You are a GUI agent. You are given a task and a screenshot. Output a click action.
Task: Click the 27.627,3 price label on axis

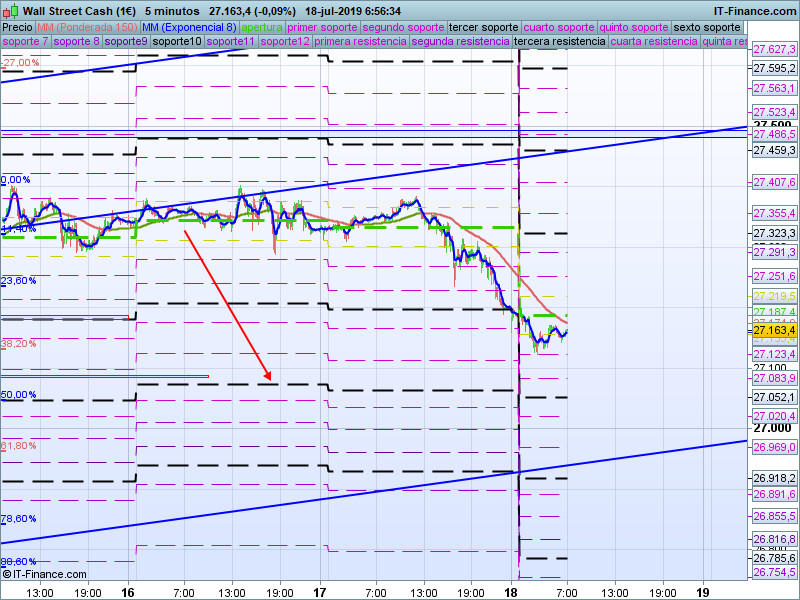773,49
